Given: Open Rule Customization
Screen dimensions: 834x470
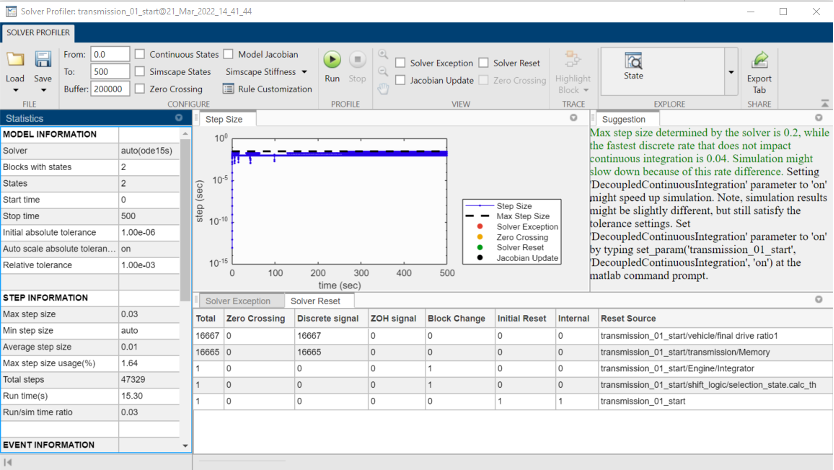Looking at the screenshot, I should click(x=267, y=89).
